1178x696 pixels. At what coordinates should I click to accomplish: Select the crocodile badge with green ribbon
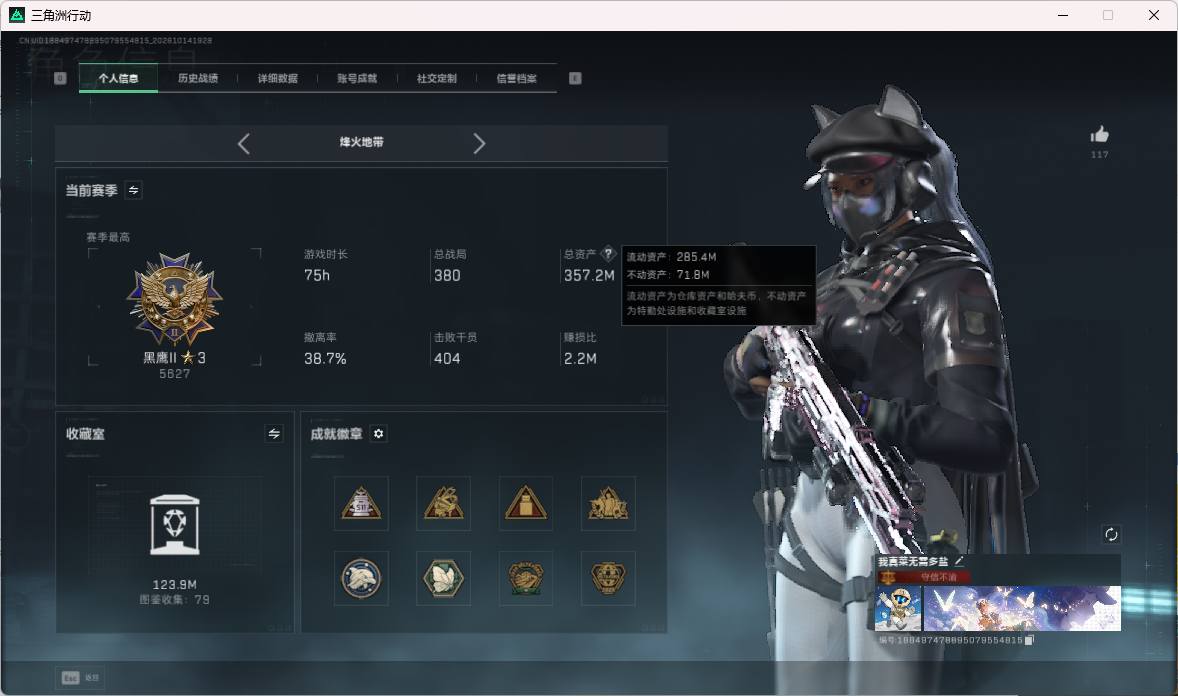pyautogui.click(x=526, y=578)
